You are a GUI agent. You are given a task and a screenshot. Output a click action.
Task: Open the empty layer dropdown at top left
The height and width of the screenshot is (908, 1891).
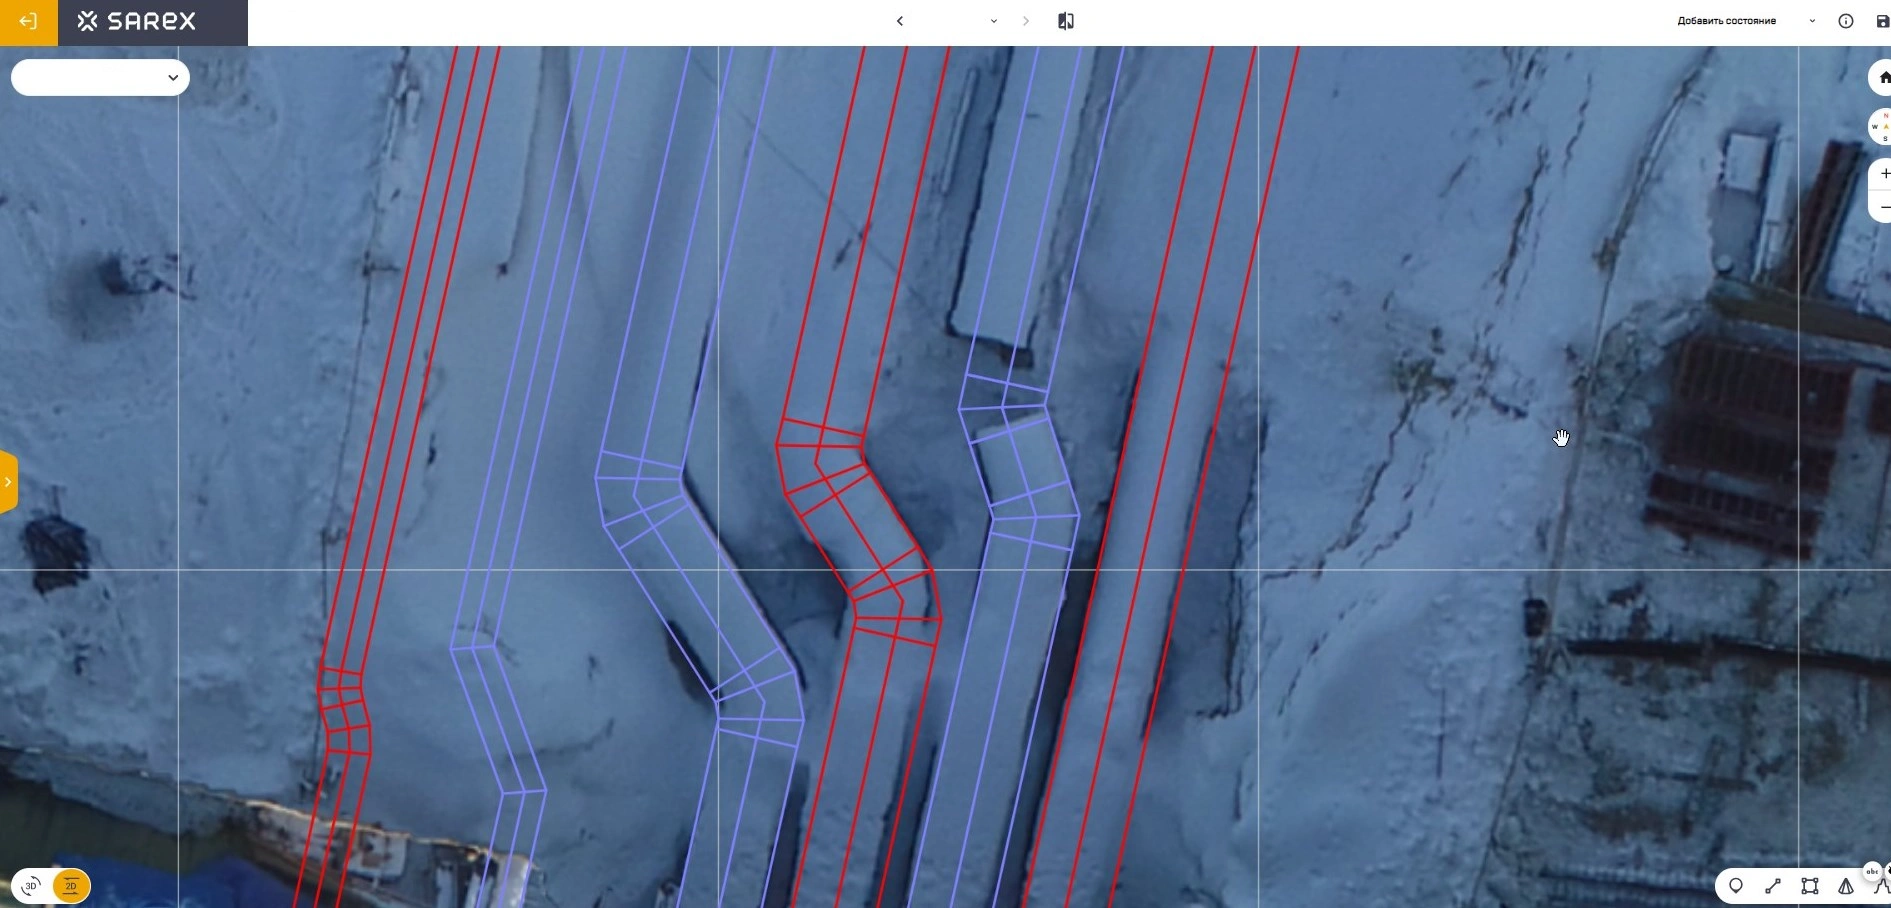pos(100,77)
